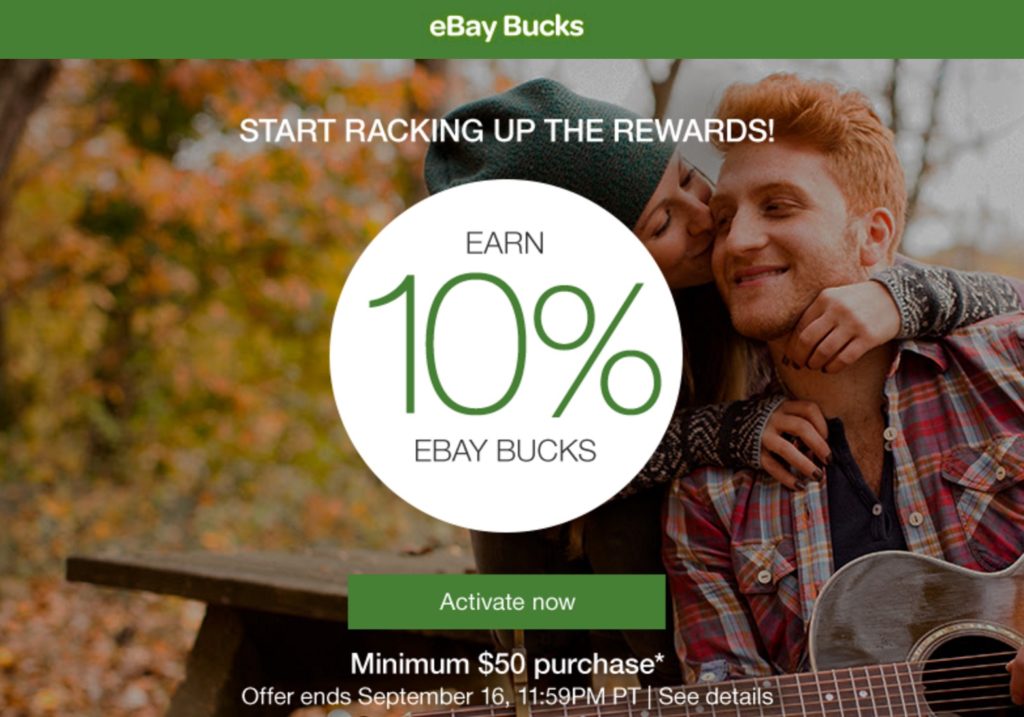Select the white circular offer badge
The height and width of the screenshot is (717, 1024).
tap(506, 356)
